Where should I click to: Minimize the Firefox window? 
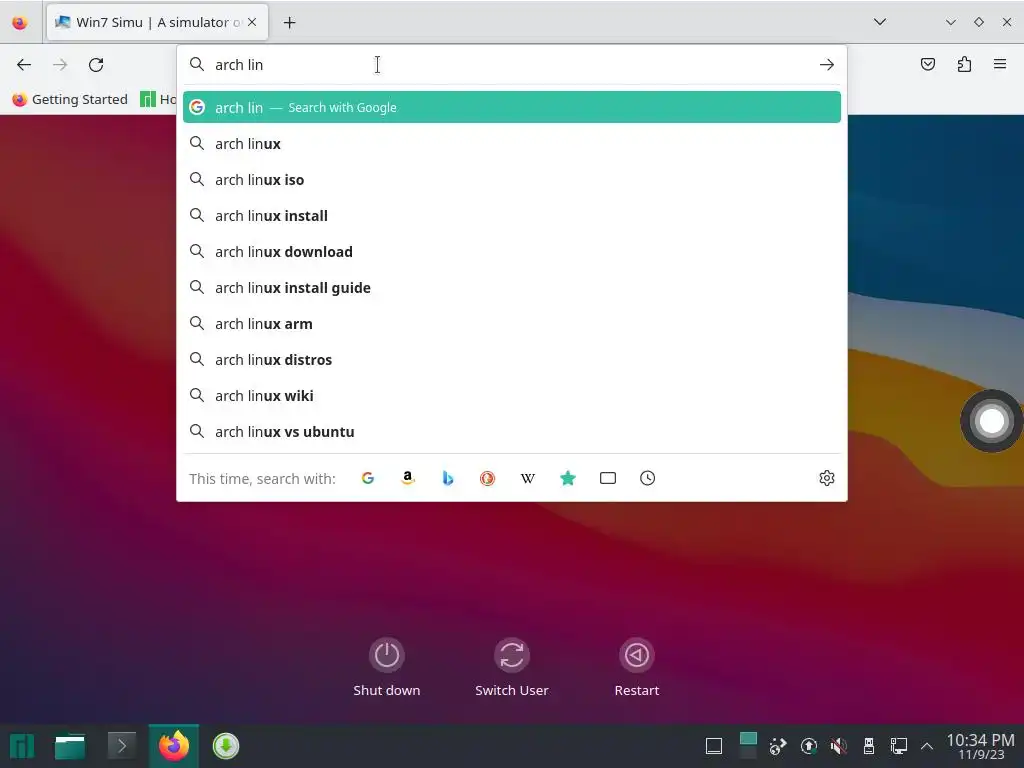pos(951,22)
